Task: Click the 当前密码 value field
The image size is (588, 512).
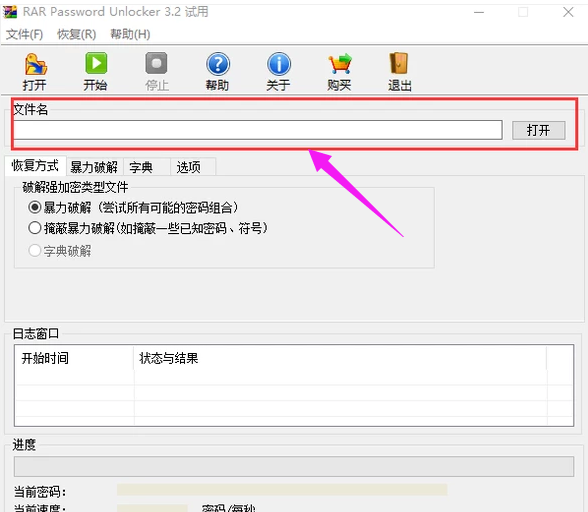Action: [x=282, y=490]
